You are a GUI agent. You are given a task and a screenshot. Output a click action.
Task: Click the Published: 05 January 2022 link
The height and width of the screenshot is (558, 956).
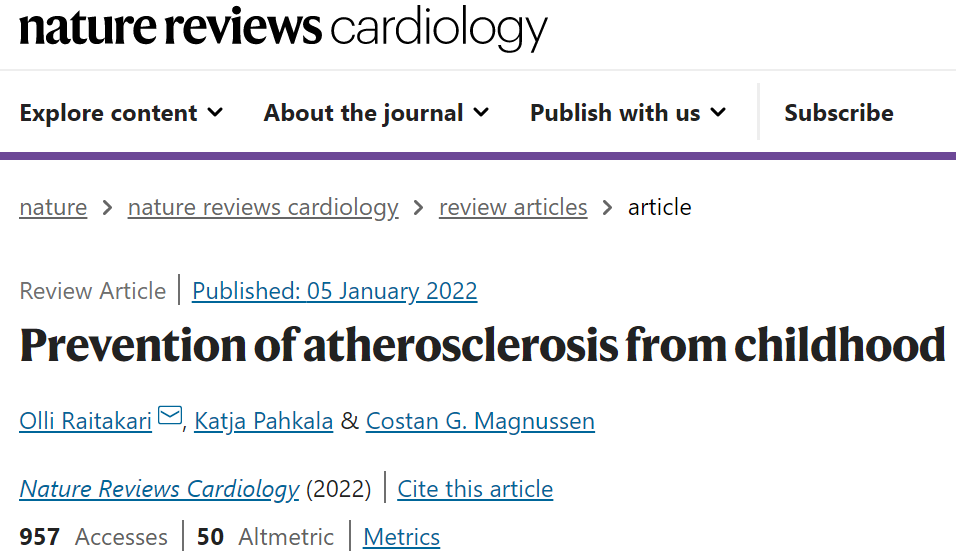point(335,291)
